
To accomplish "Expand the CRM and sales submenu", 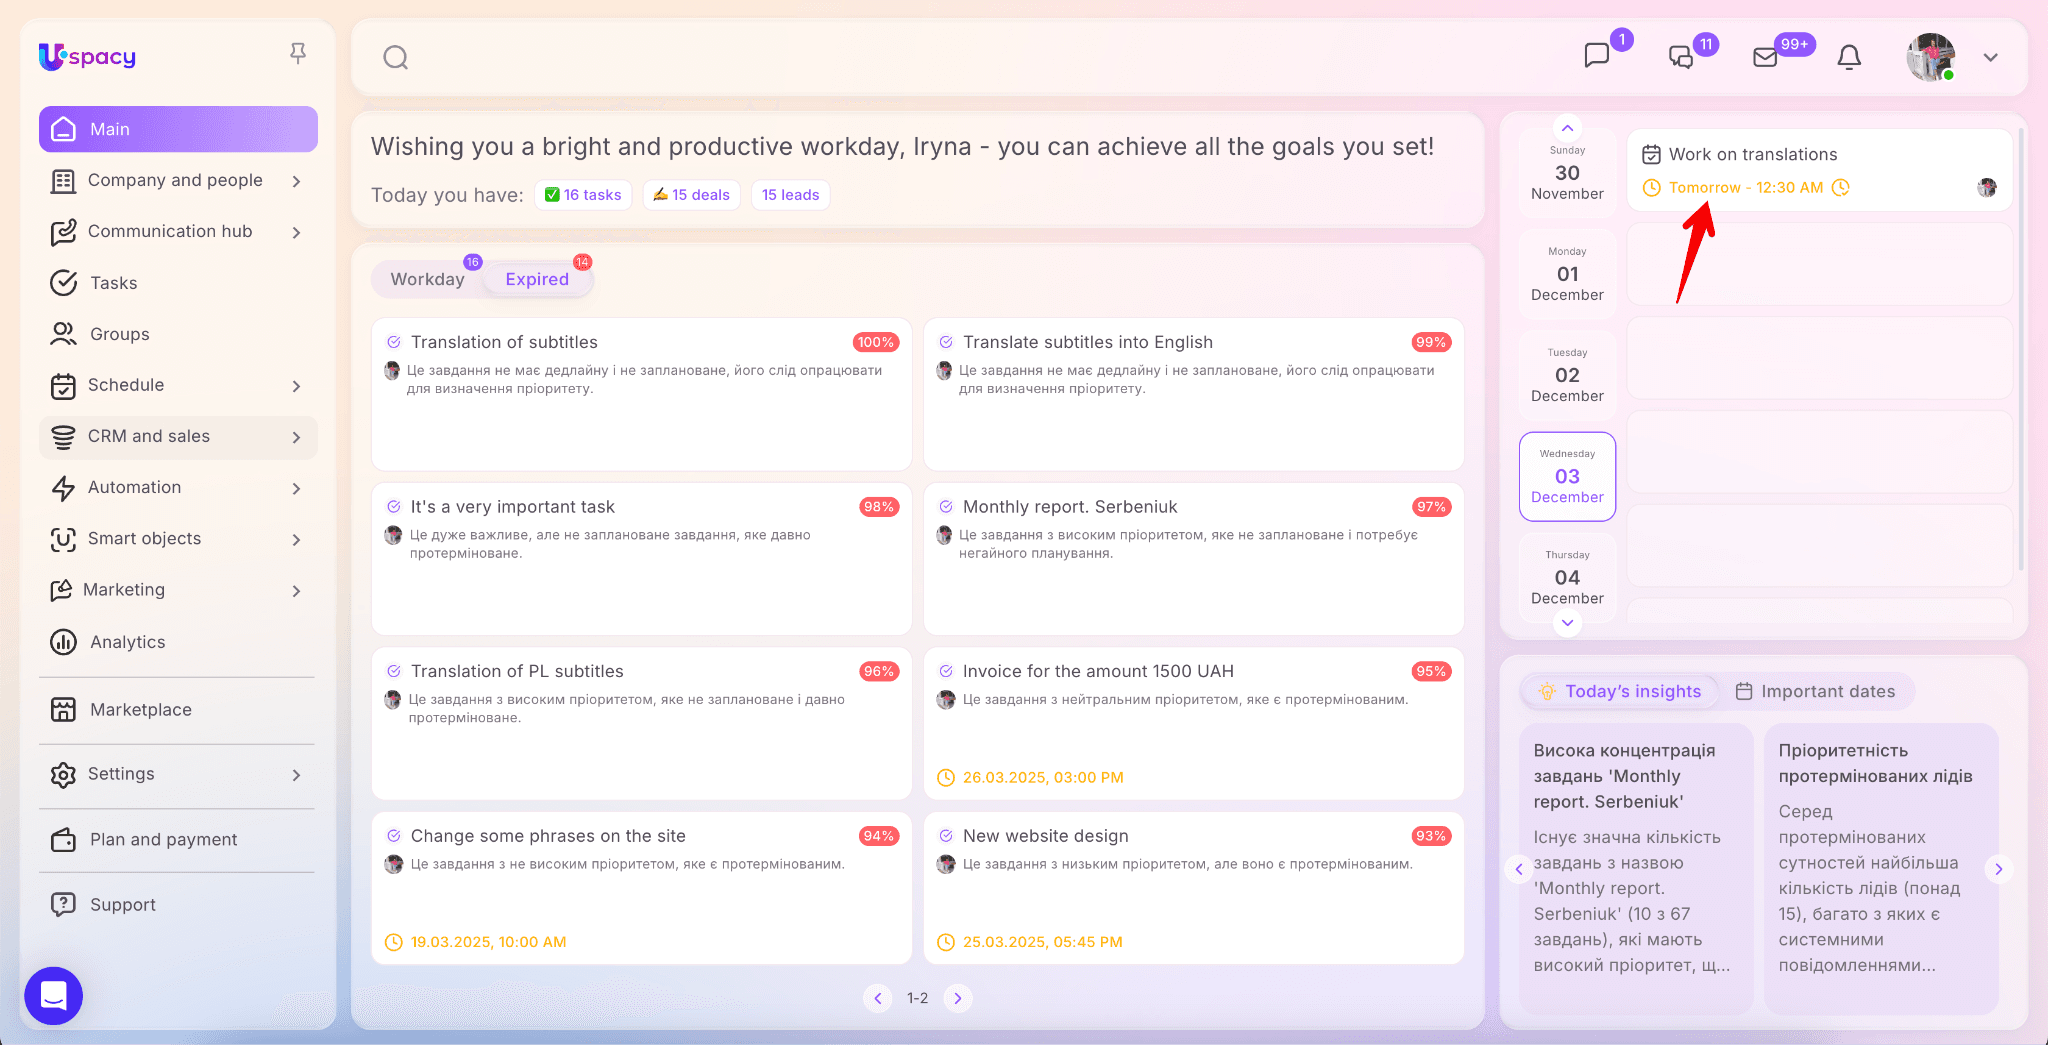I will [296, 437].
